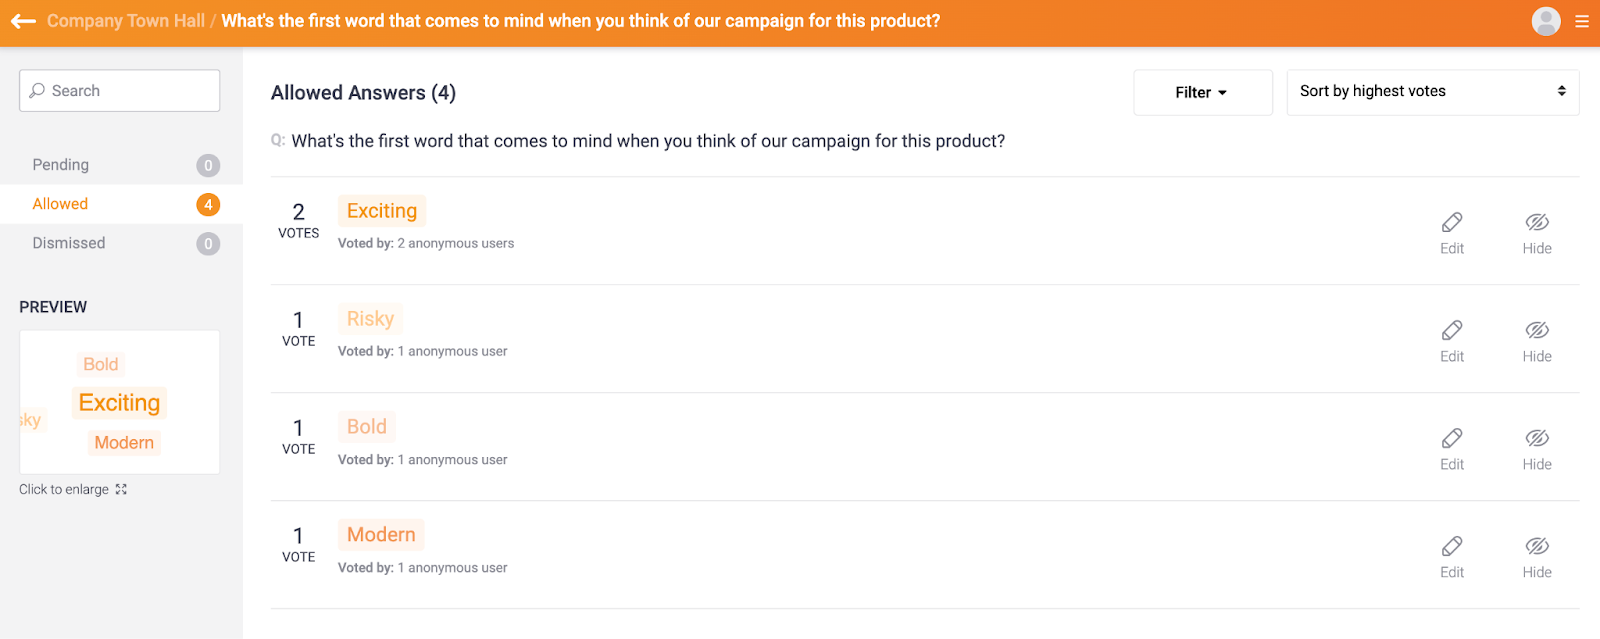Hide the Bold answer
1600x639 pixels.
[1537, 438]
